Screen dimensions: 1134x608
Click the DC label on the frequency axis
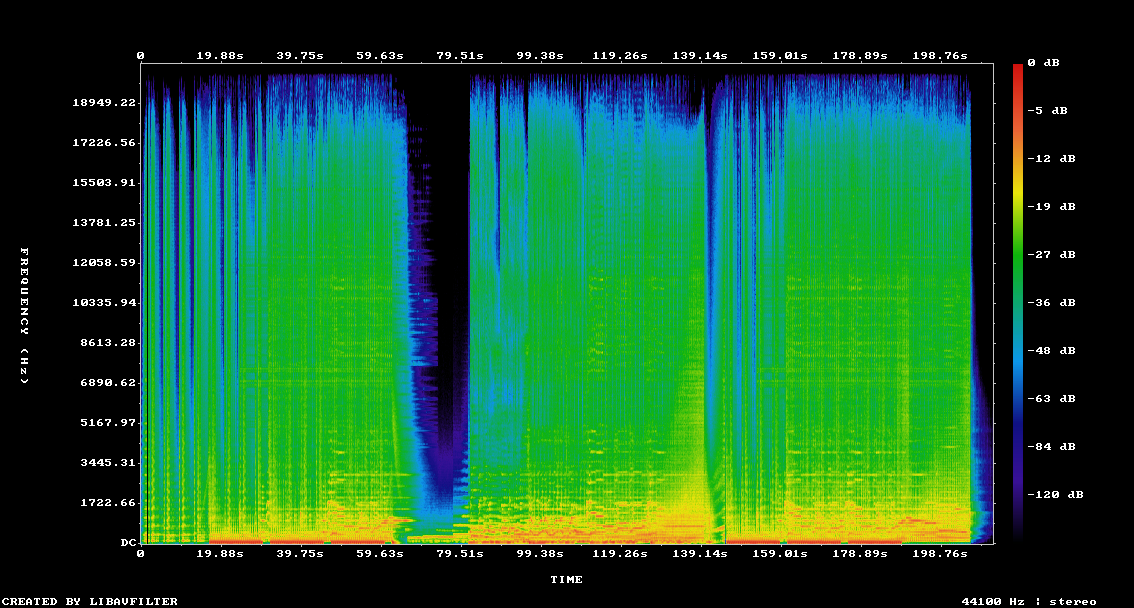pyautogui.click(x=128, y=543)
